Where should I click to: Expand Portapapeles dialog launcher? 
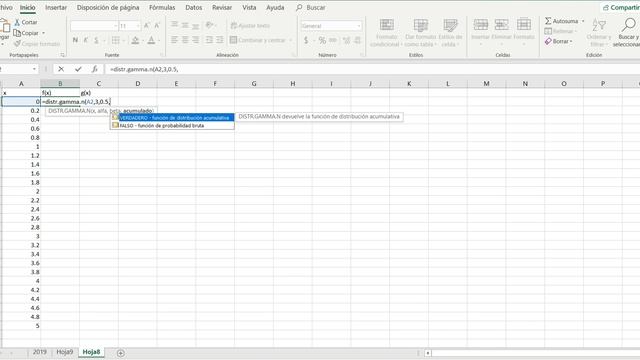coord(62,55)
